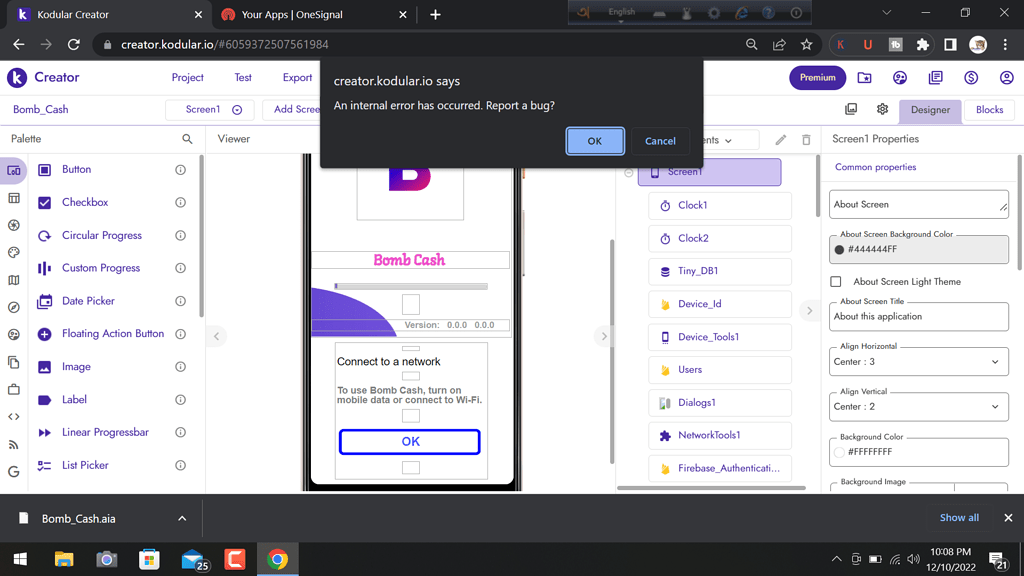Open the account profile icon in header
Viewport: 1024px width, 576px height.
[x=1006, y=78]
